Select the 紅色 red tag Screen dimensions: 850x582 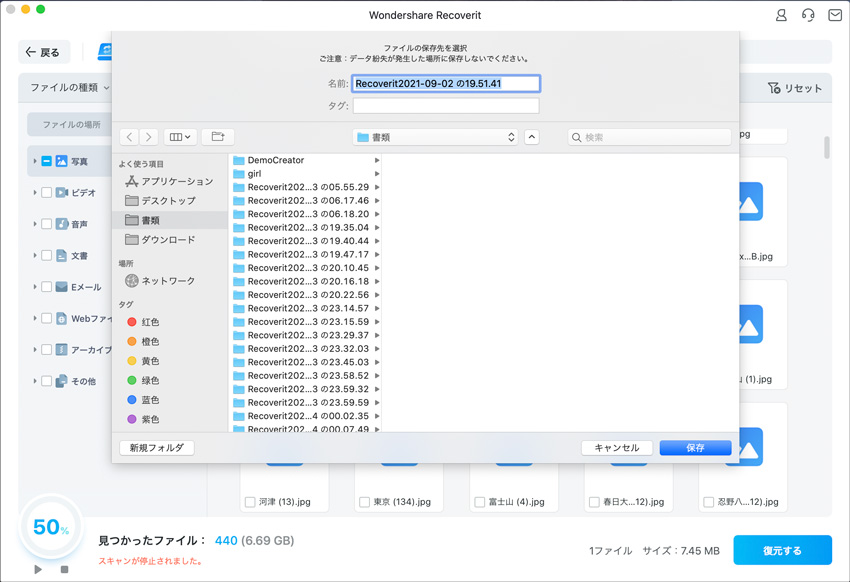[144, 322]
